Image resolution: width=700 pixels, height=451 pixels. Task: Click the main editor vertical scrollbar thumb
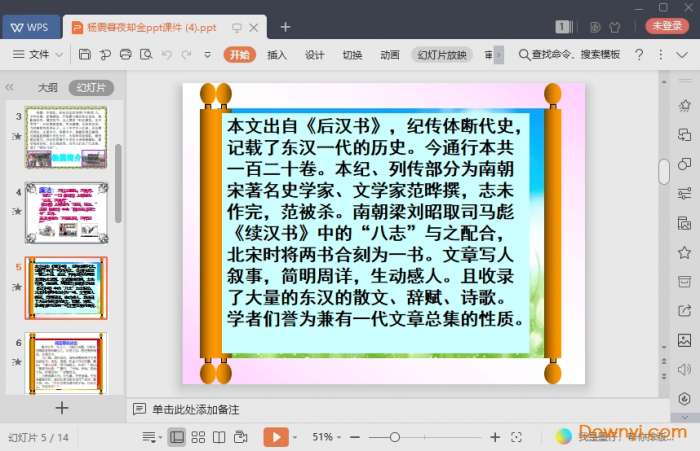(x=664, y=171)
